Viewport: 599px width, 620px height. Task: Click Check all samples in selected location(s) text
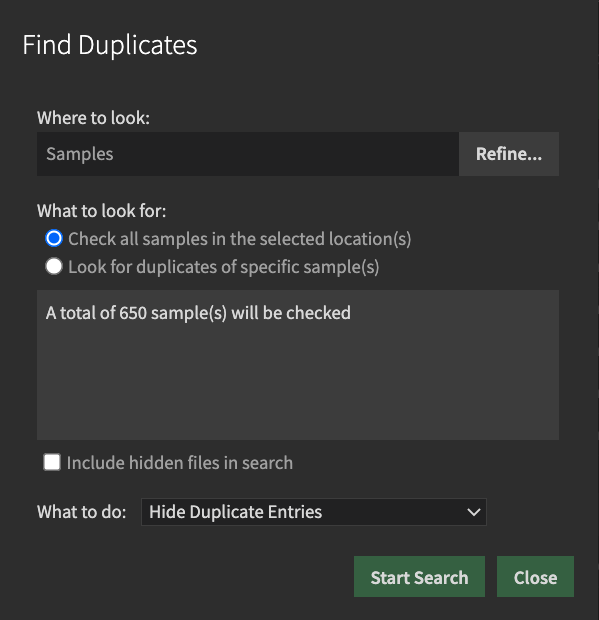point(240,239)
